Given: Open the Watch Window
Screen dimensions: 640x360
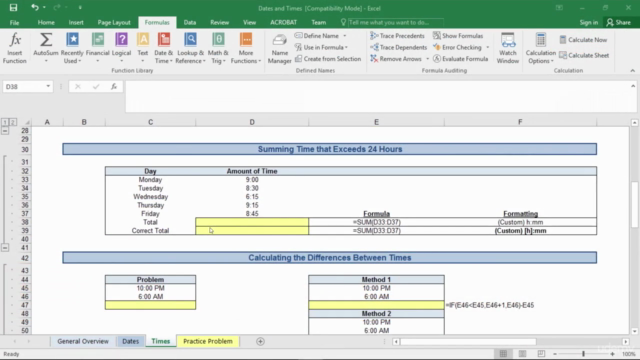Looking at the screenshot, I should click(x=508, y=48).
